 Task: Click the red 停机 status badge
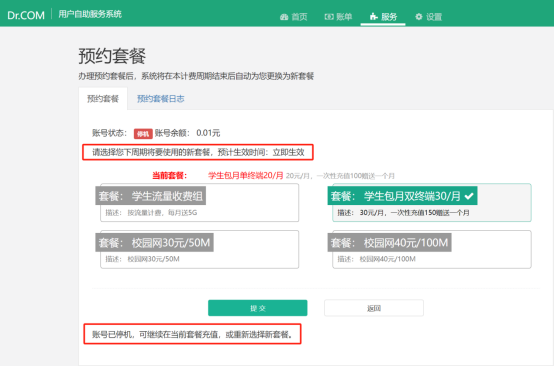coord(143,134)
